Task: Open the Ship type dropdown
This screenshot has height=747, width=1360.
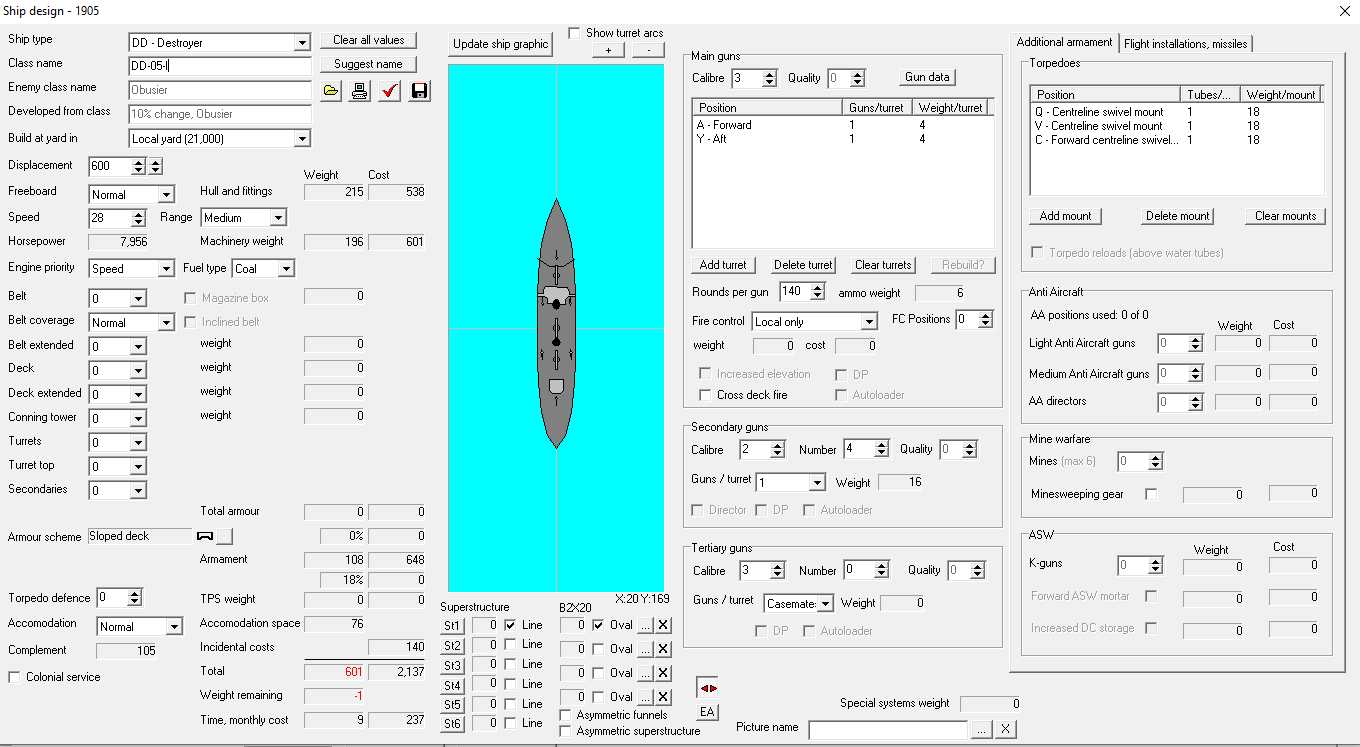Action: [302, 43]
